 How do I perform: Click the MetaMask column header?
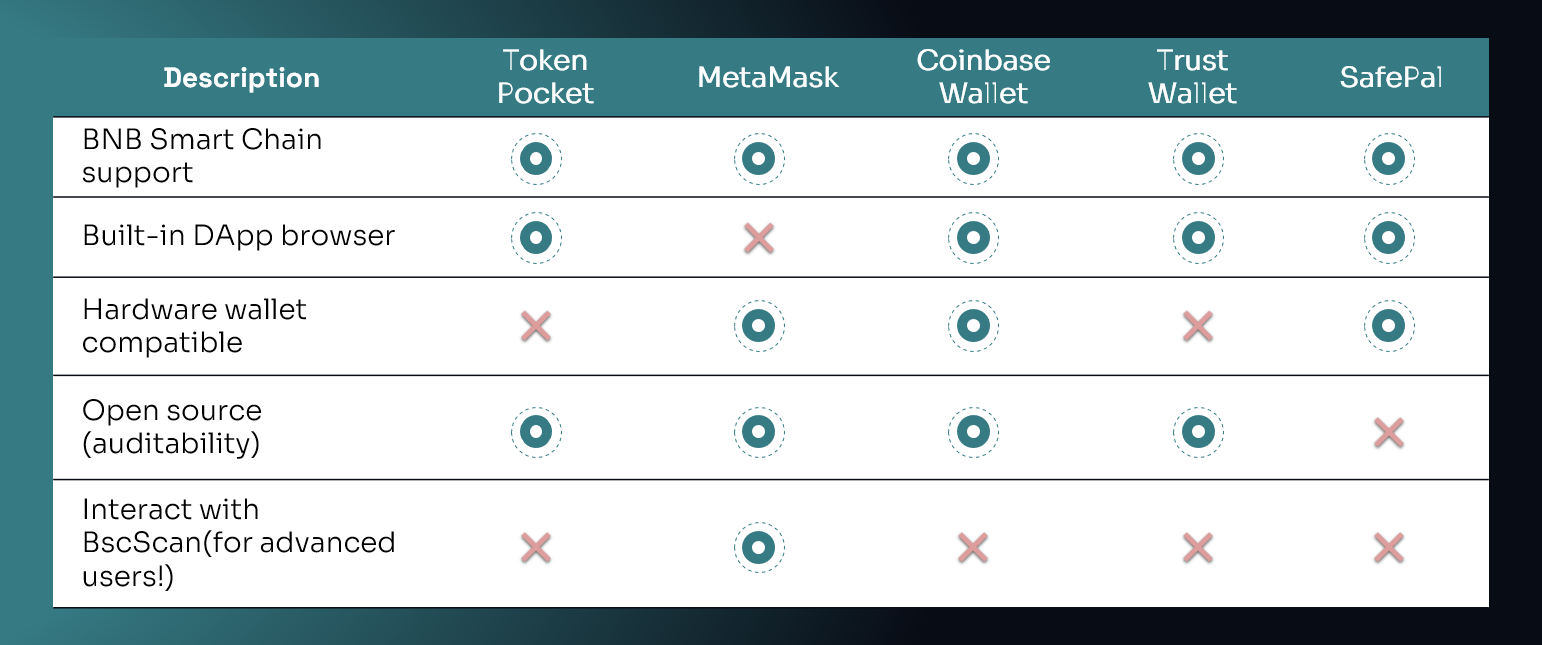pyautogui.click(x=768, y=78)
